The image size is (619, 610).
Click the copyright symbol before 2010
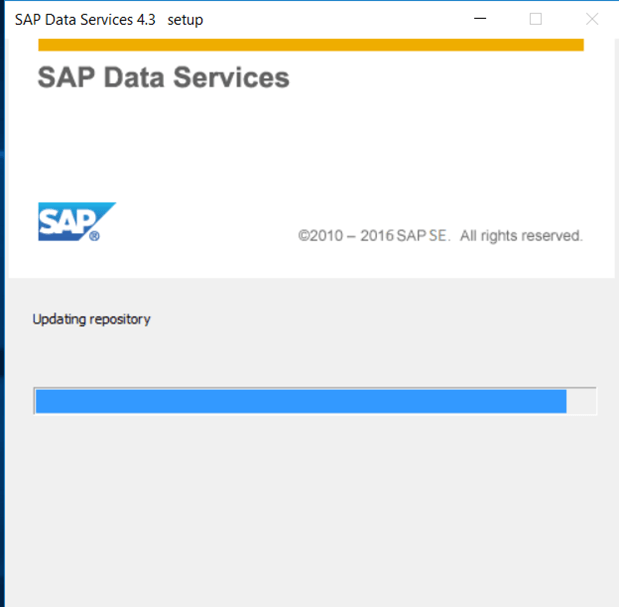(x=304, y=236)
